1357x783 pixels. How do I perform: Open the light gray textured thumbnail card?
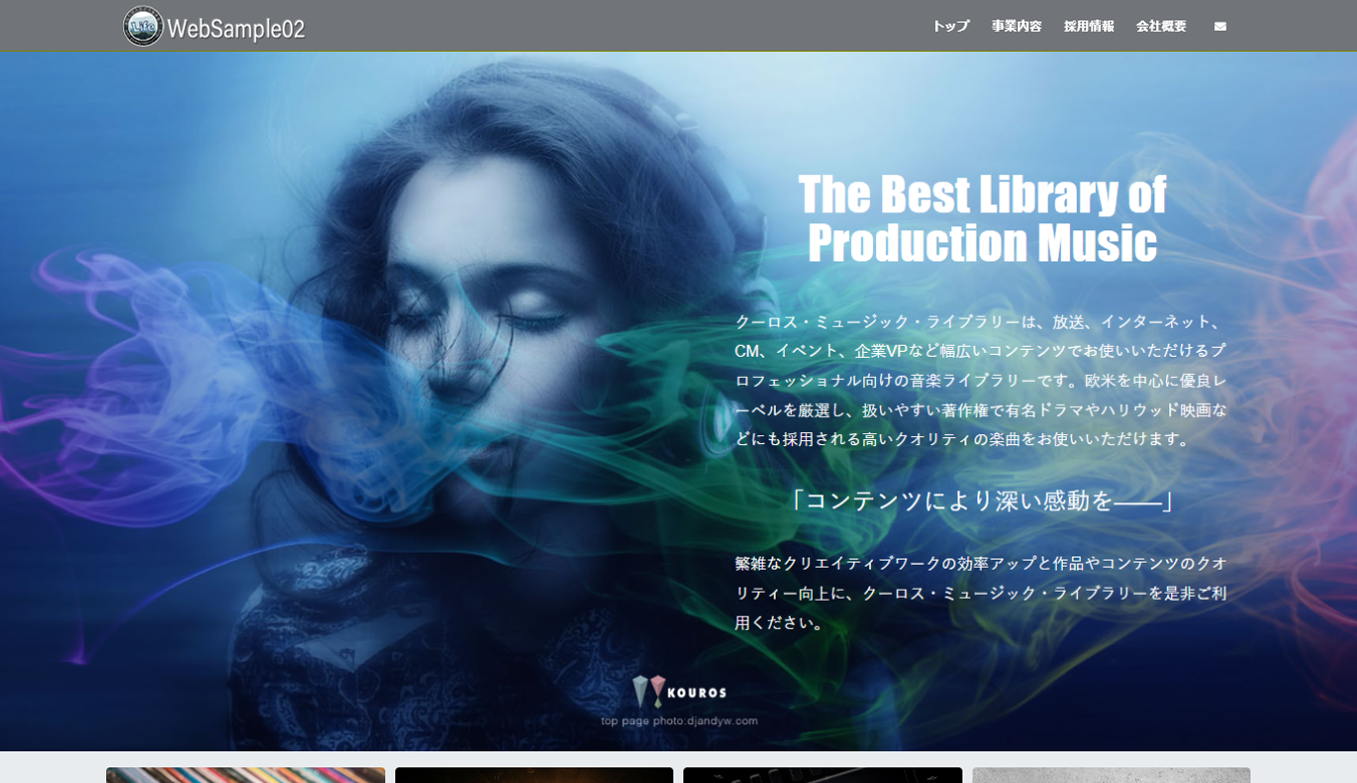coord(1110,774)
